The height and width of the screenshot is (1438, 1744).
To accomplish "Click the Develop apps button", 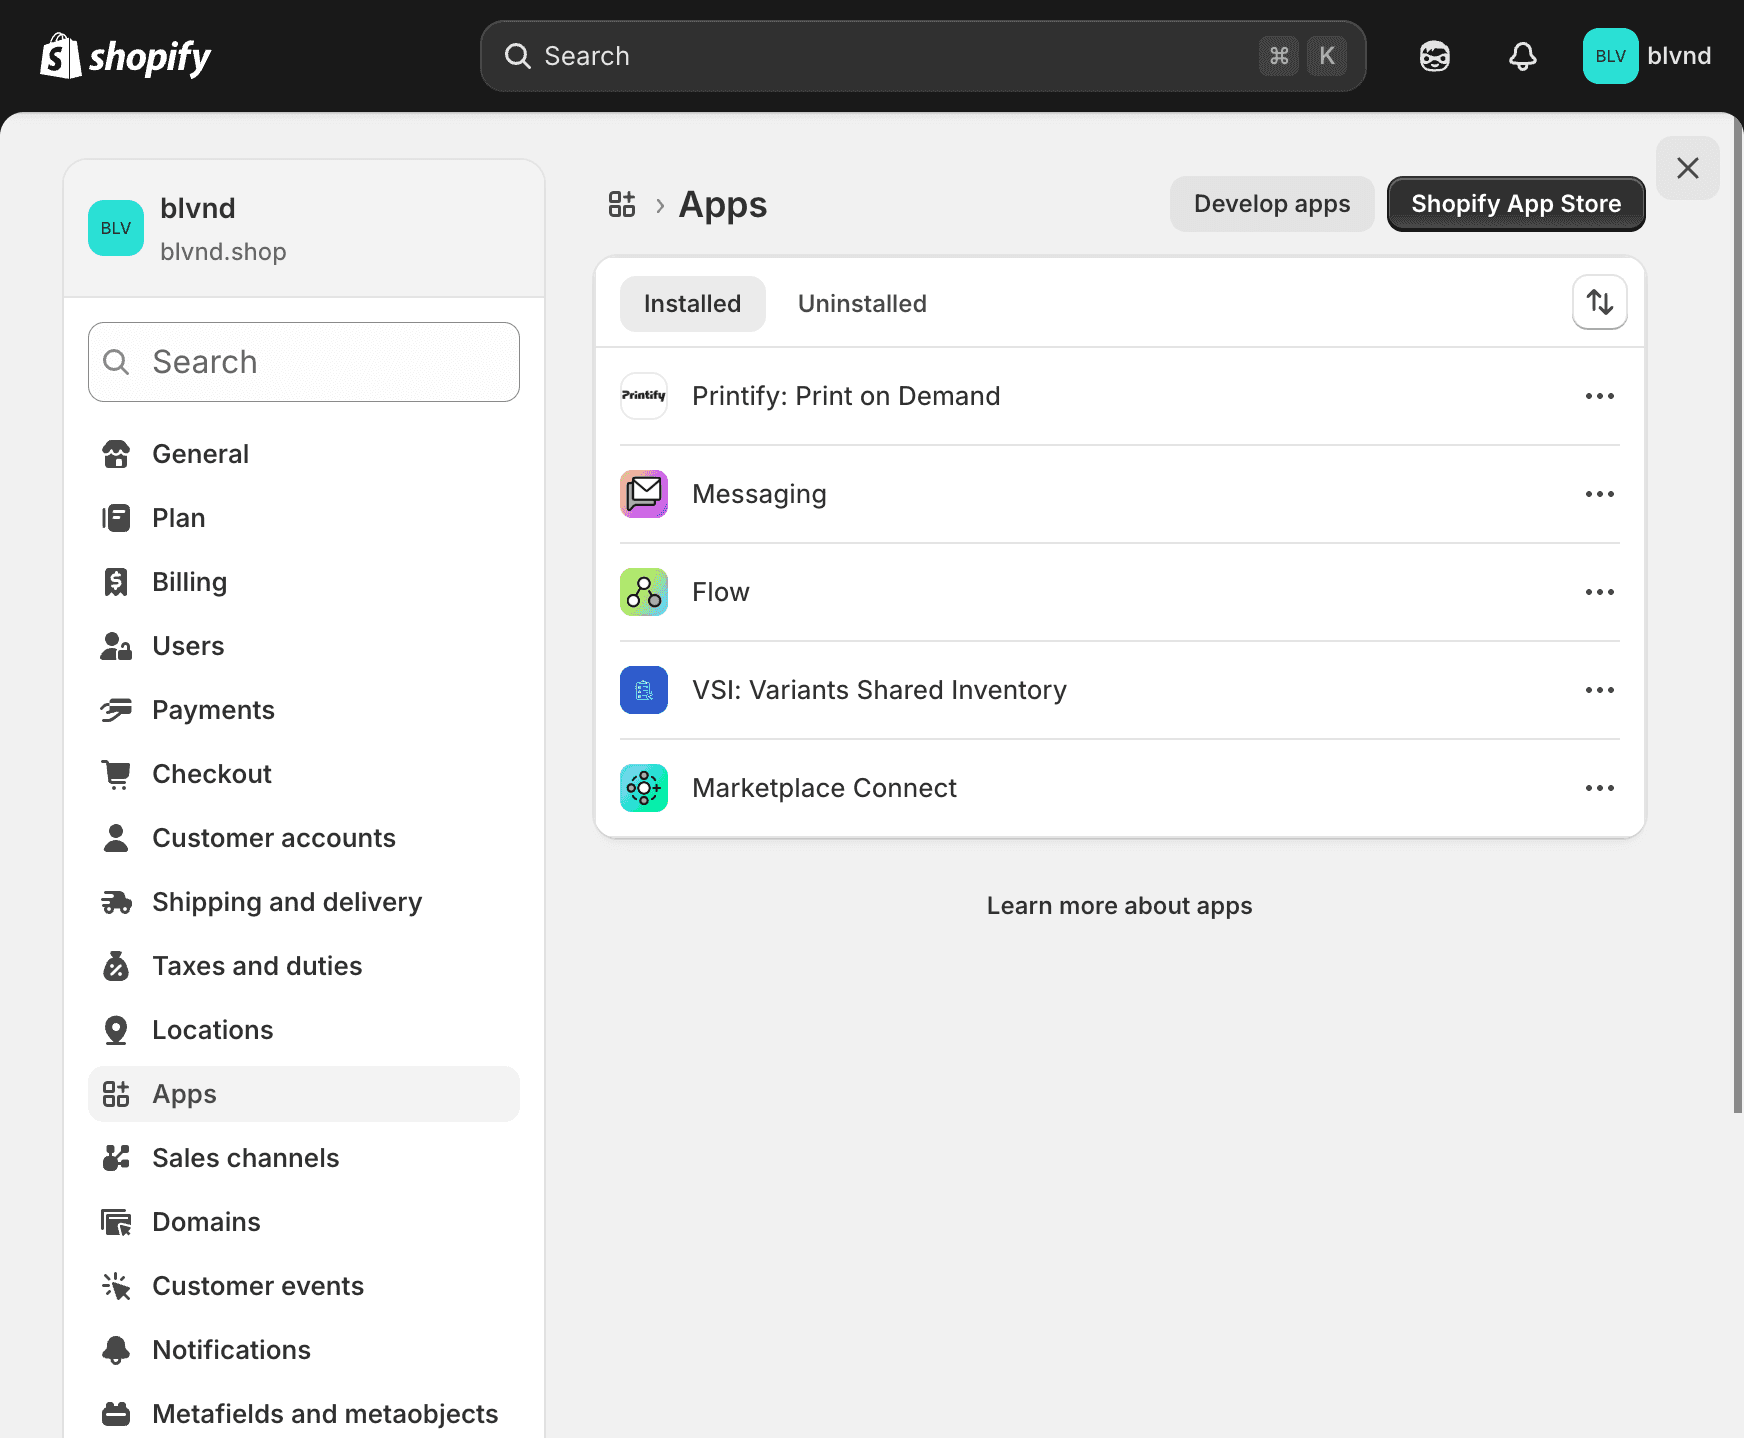I will (1272, 204).
